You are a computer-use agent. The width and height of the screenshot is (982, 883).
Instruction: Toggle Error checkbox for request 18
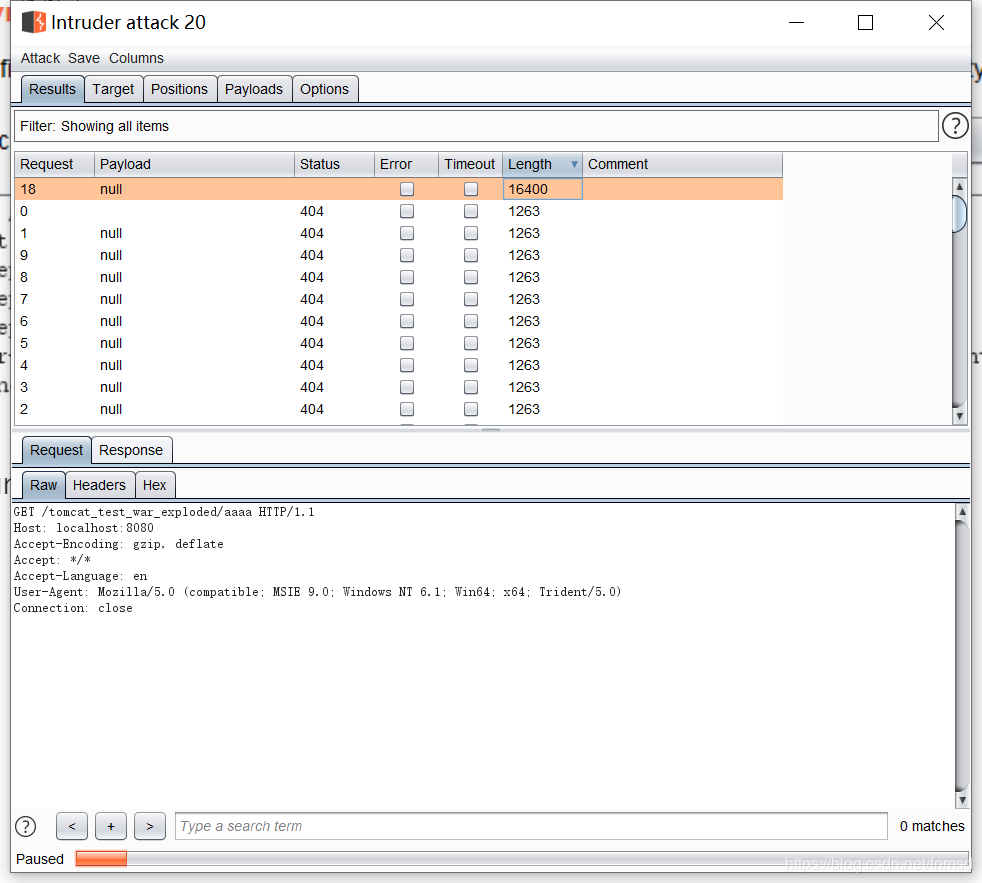[x=407, y=189]
